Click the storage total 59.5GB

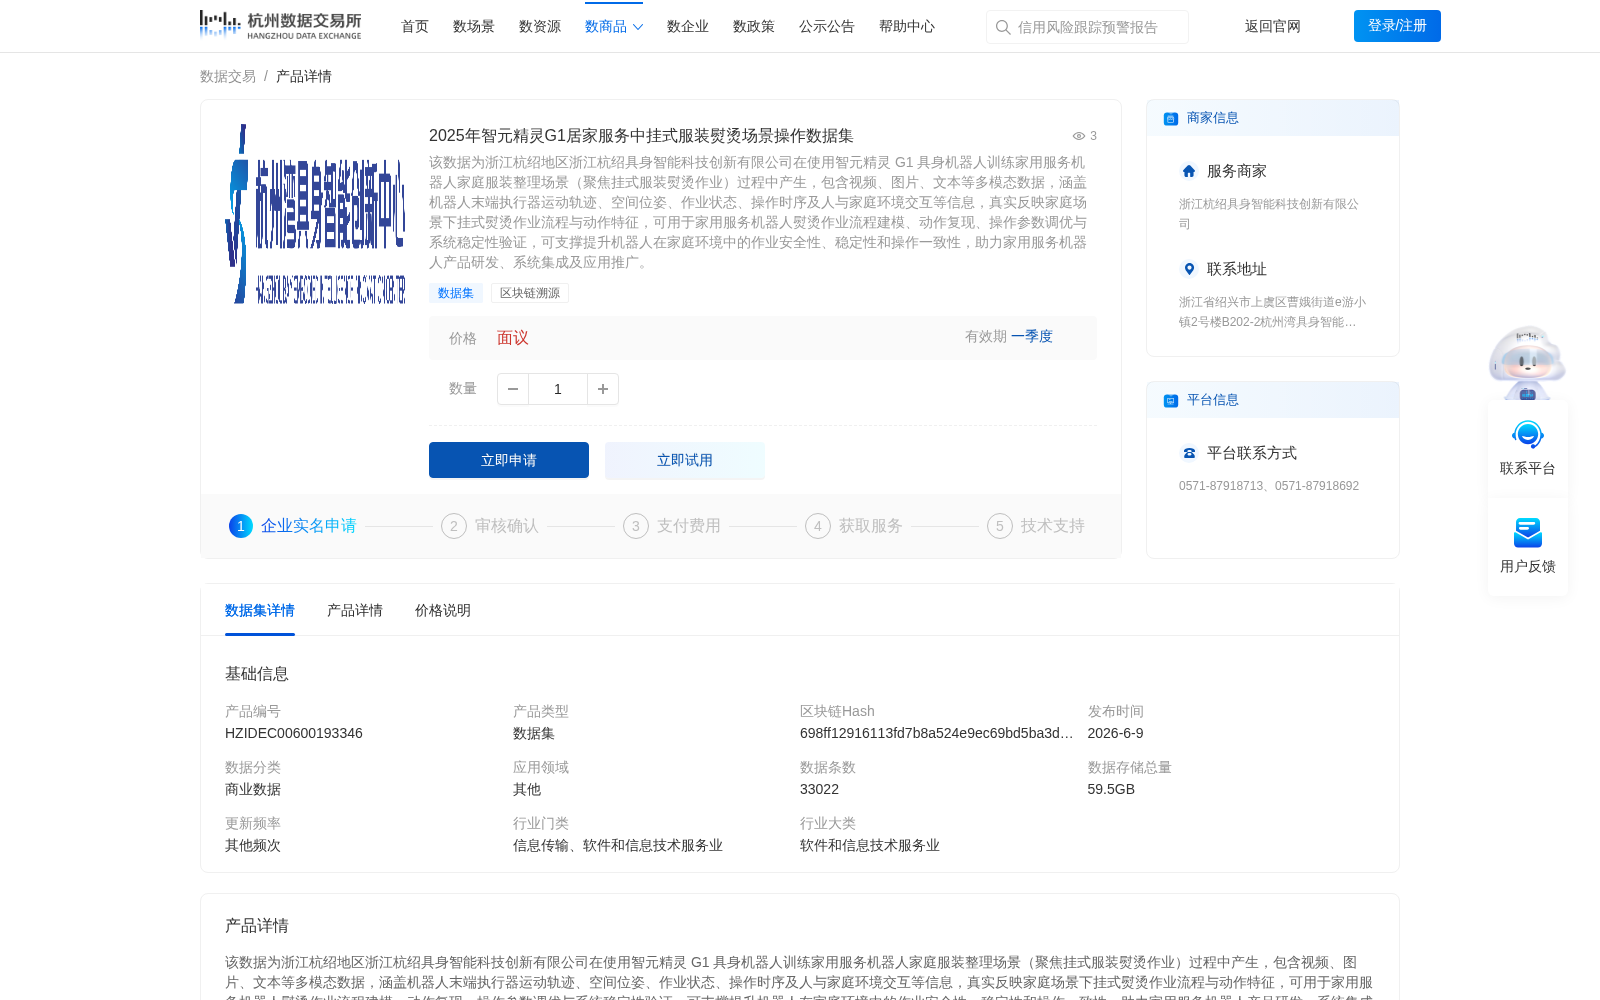1111,789
